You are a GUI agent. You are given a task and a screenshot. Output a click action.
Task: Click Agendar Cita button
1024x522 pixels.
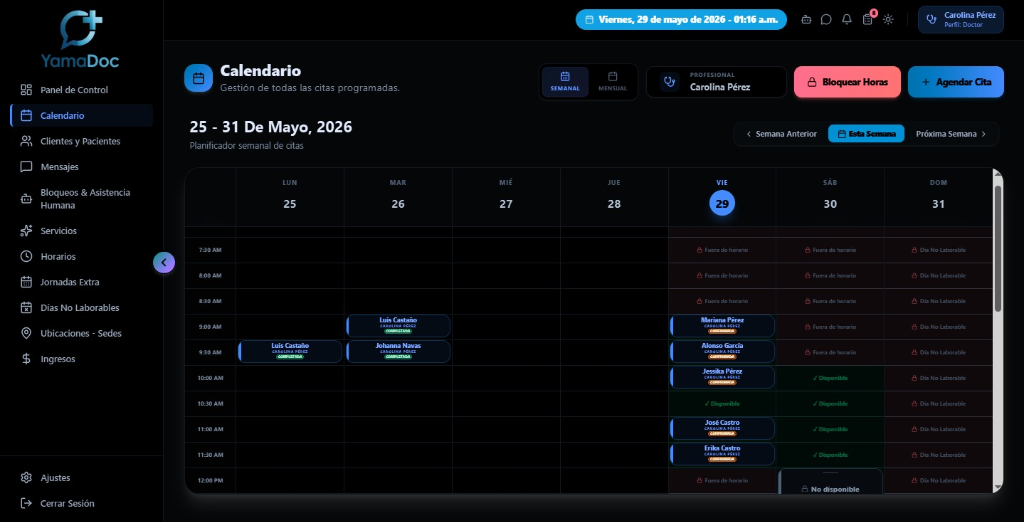(x=955, y=82)
